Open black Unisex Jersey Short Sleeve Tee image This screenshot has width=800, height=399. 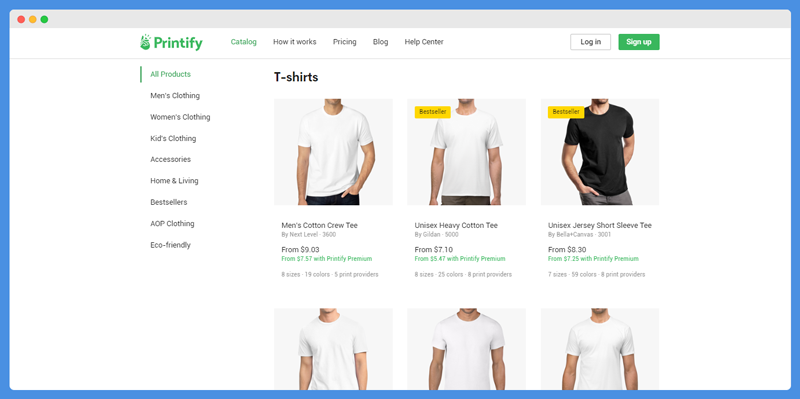[600, 152]
